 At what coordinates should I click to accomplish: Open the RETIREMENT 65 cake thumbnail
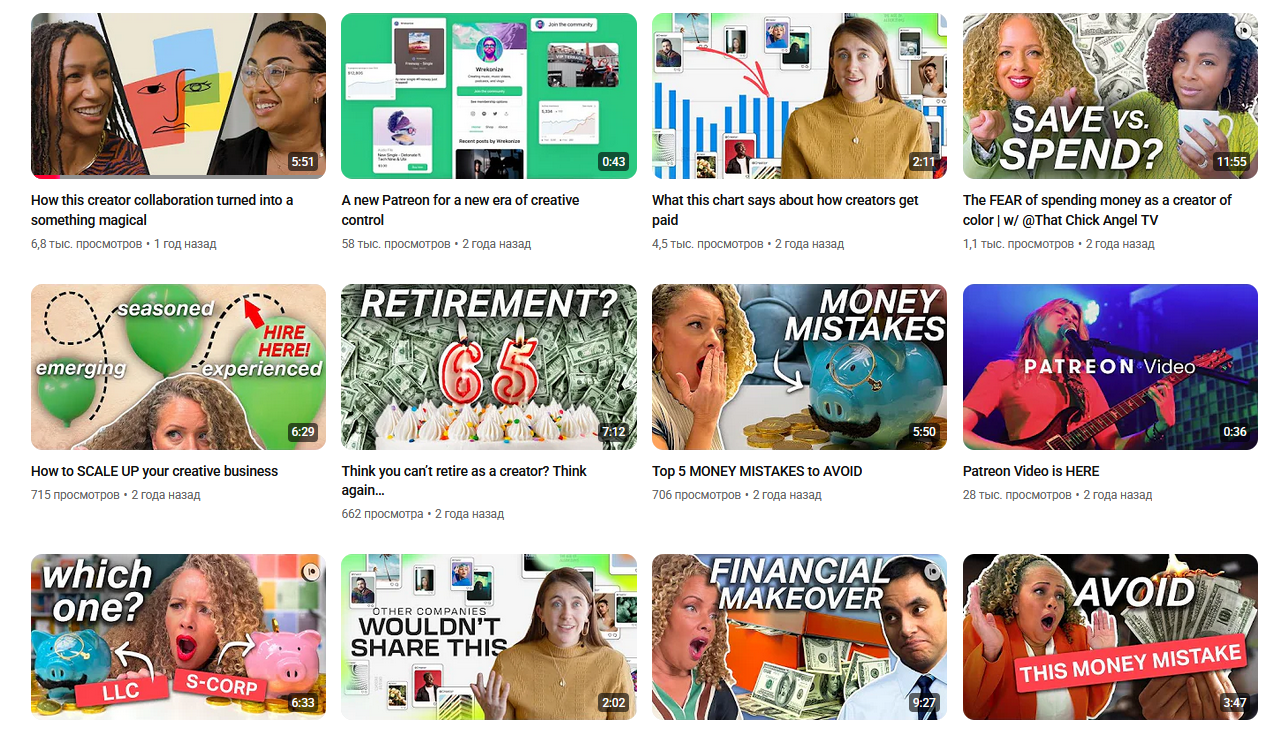pos(489,367)
